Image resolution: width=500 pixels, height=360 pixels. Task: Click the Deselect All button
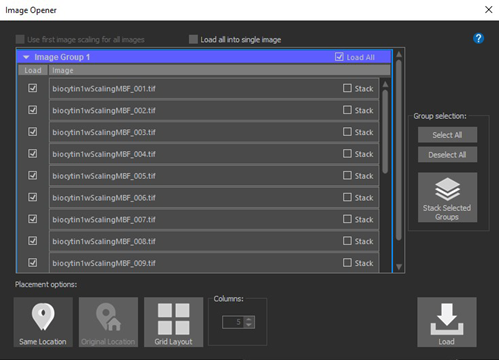[447, 155]
